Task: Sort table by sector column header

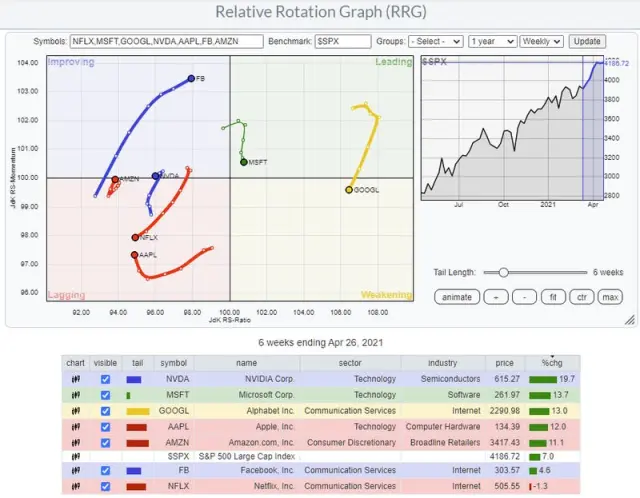Action: pos(350,363)
